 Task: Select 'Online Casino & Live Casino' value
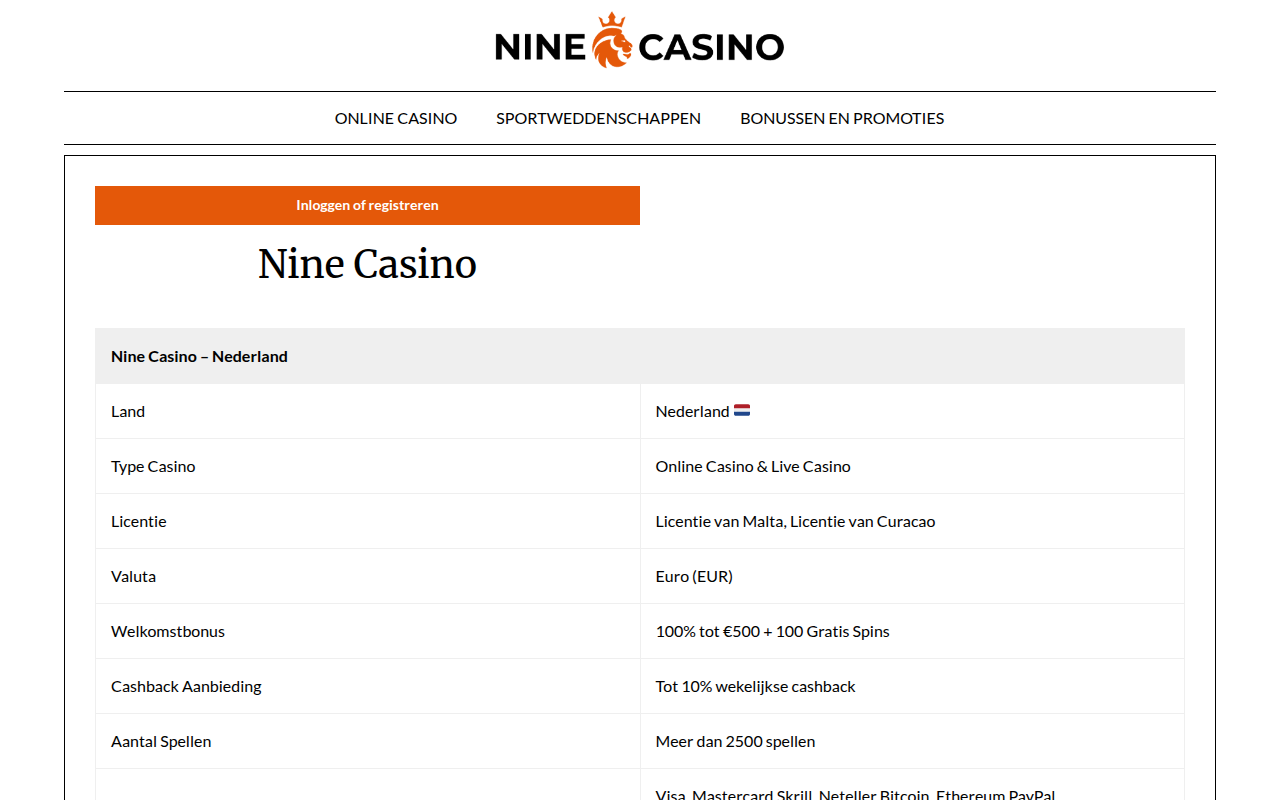(753, 466)
